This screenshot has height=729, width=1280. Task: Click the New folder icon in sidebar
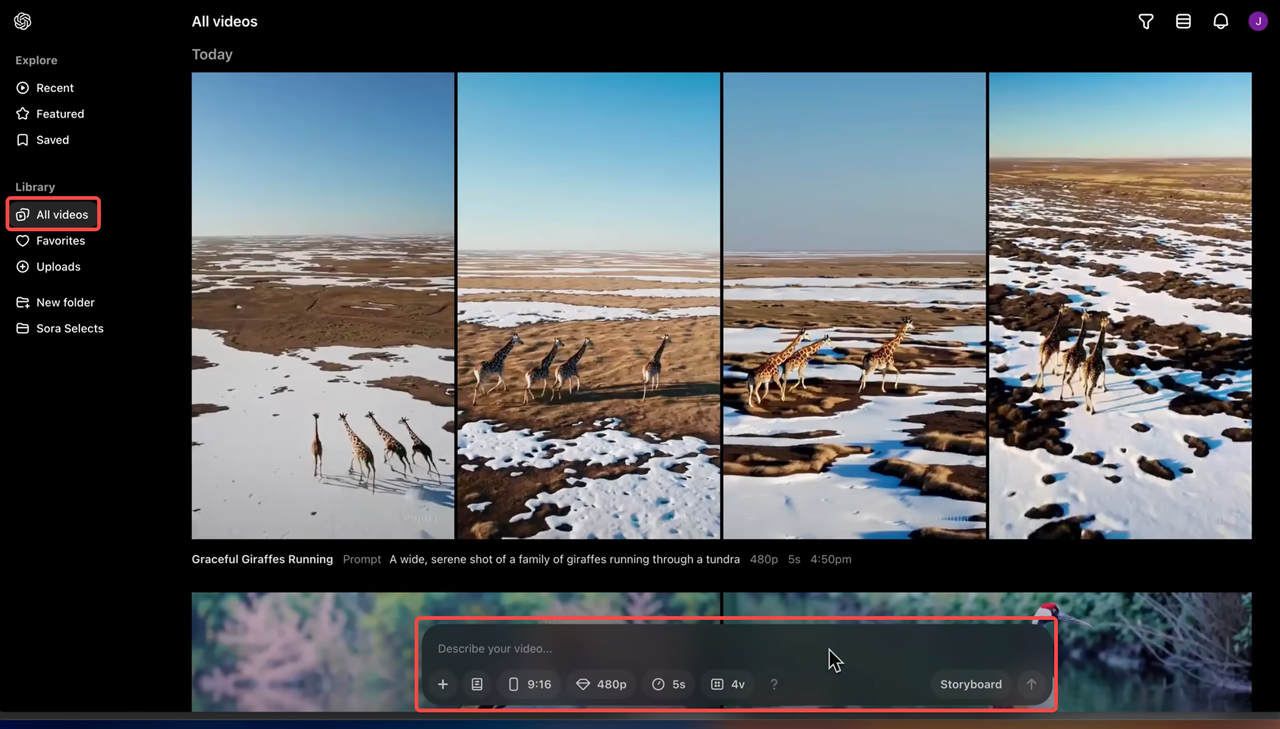[x=22, y=302]
